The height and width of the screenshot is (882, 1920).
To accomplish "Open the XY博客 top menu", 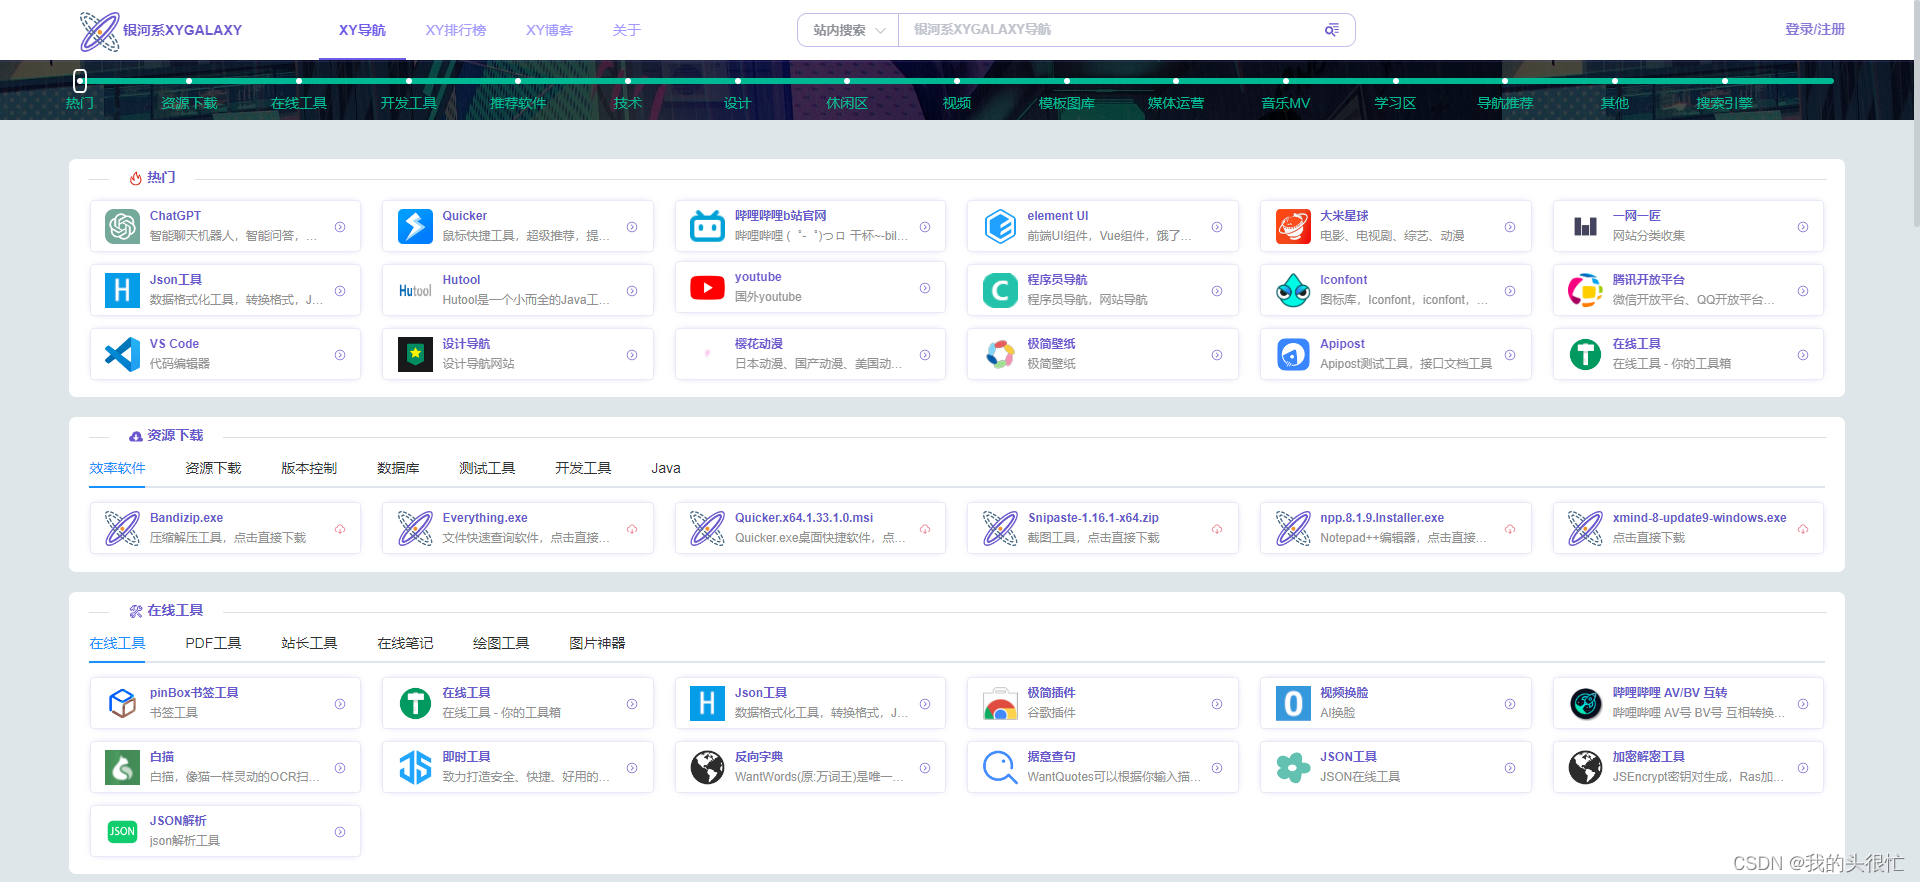I will coord(550,30).
